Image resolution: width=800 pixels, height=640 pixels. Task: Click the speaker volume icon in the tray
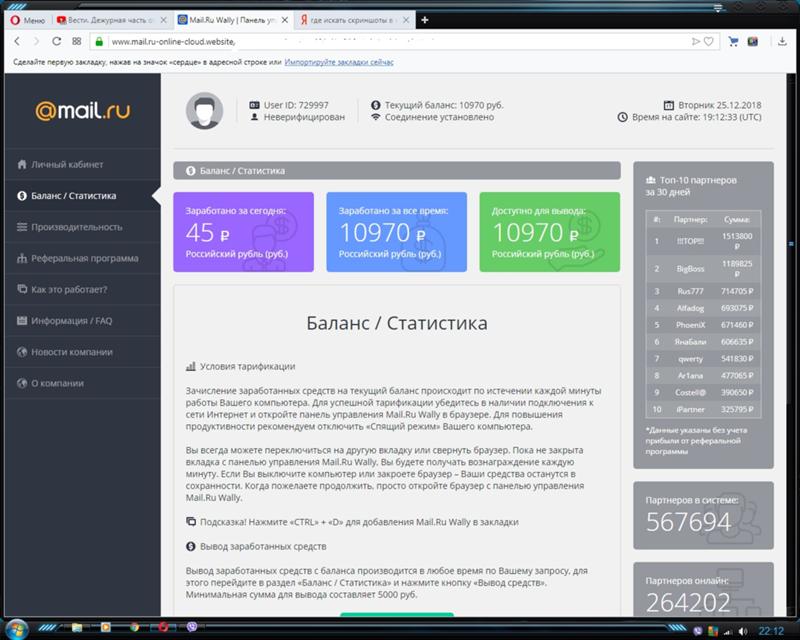743,631
